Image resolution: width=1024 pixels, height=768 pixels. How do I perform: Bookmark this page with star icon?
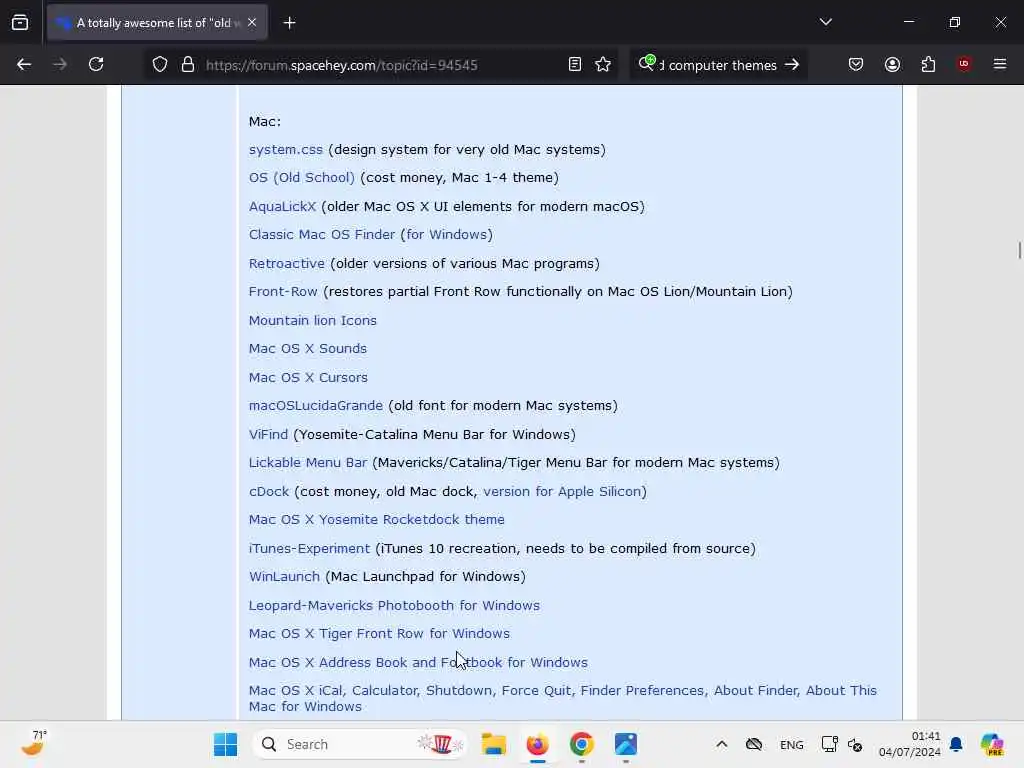[x=603, y=64]
